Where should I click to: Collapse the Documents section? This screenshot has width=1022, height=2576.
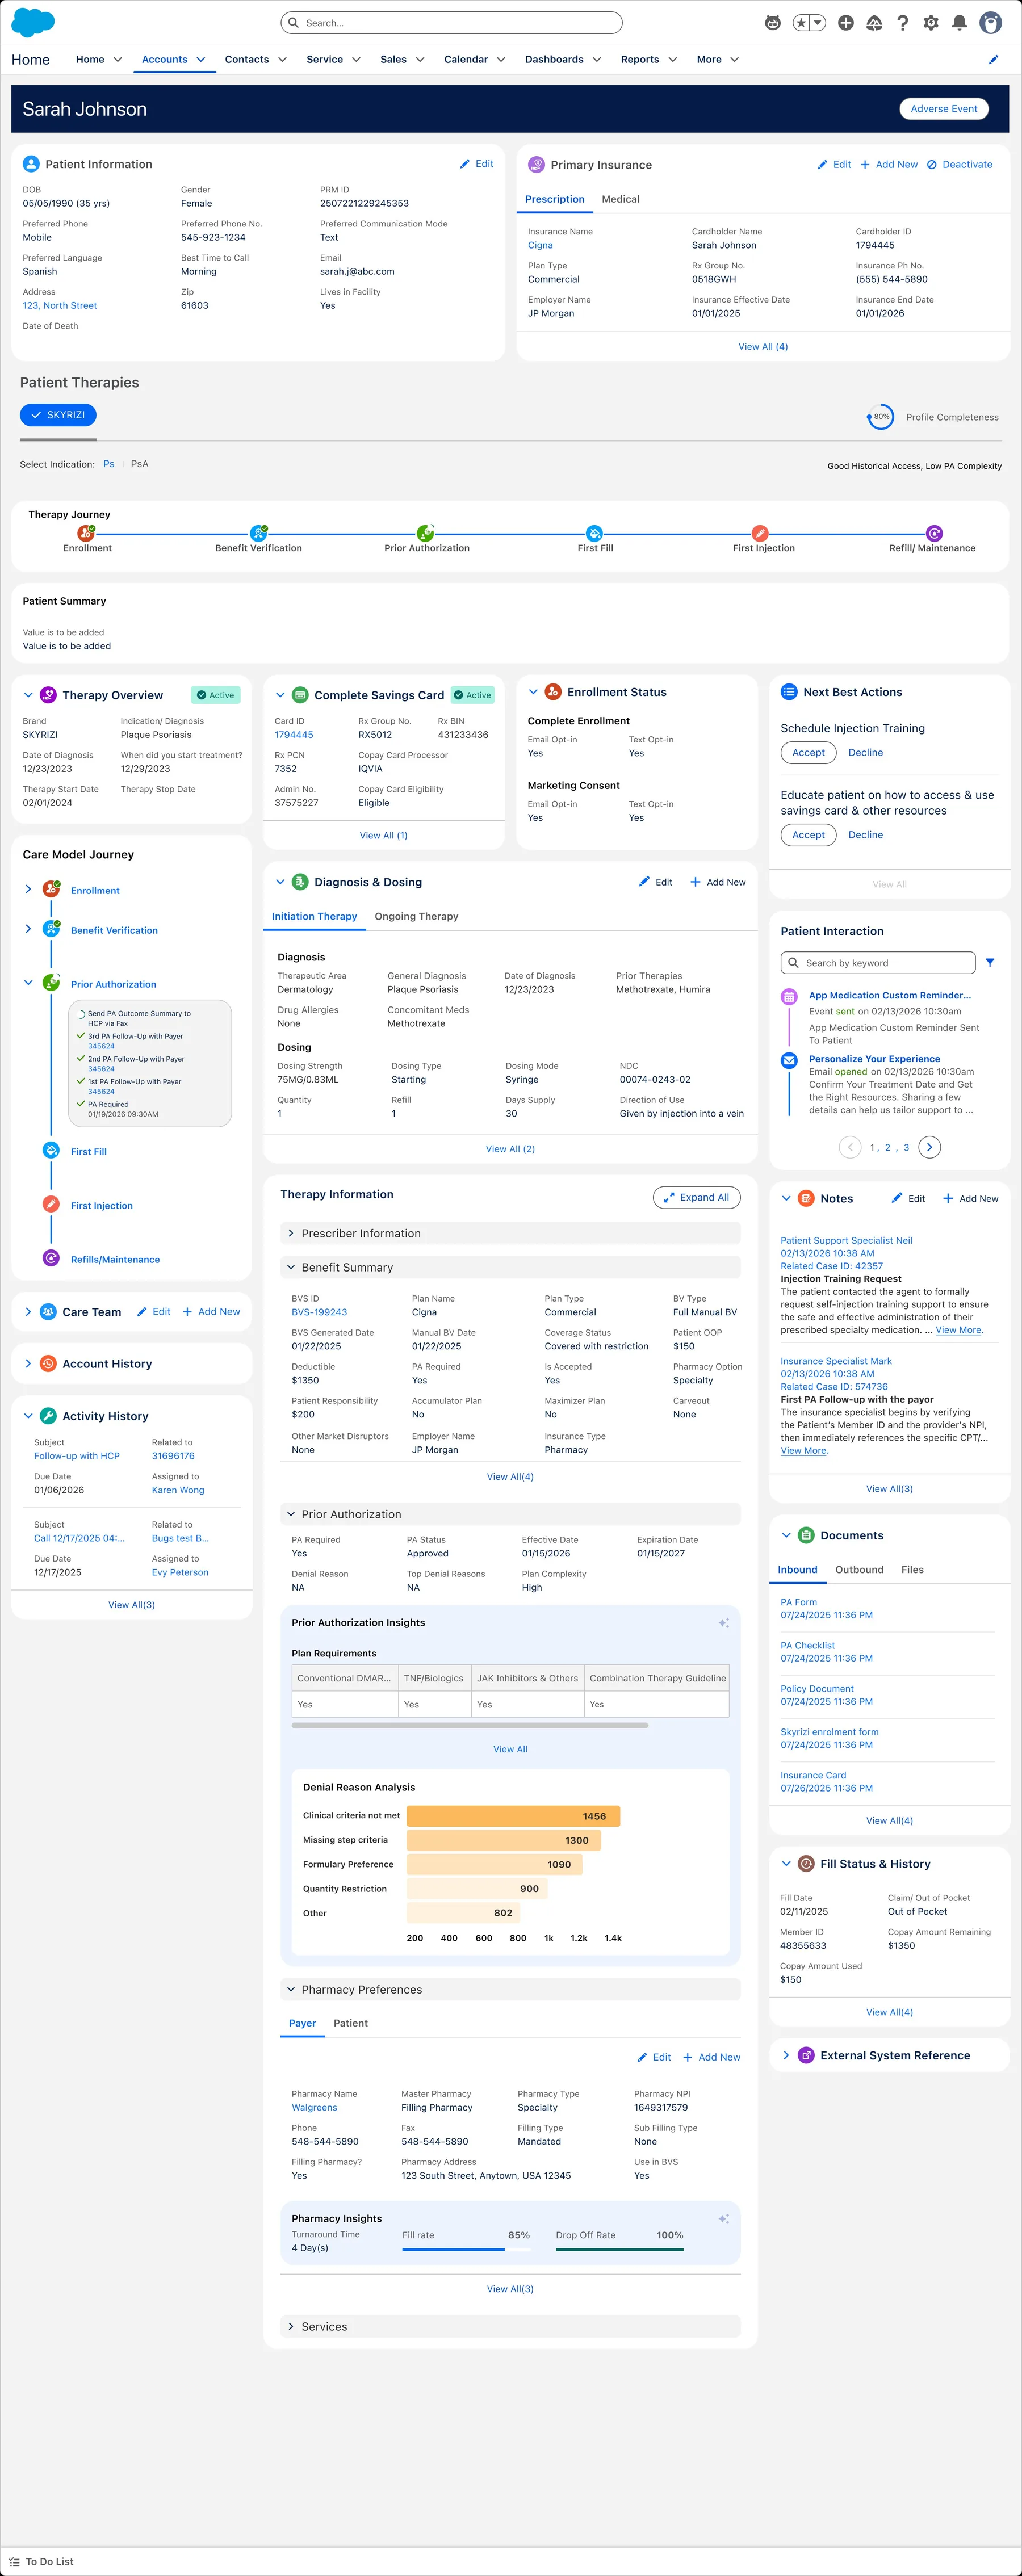coord(786,1536)
